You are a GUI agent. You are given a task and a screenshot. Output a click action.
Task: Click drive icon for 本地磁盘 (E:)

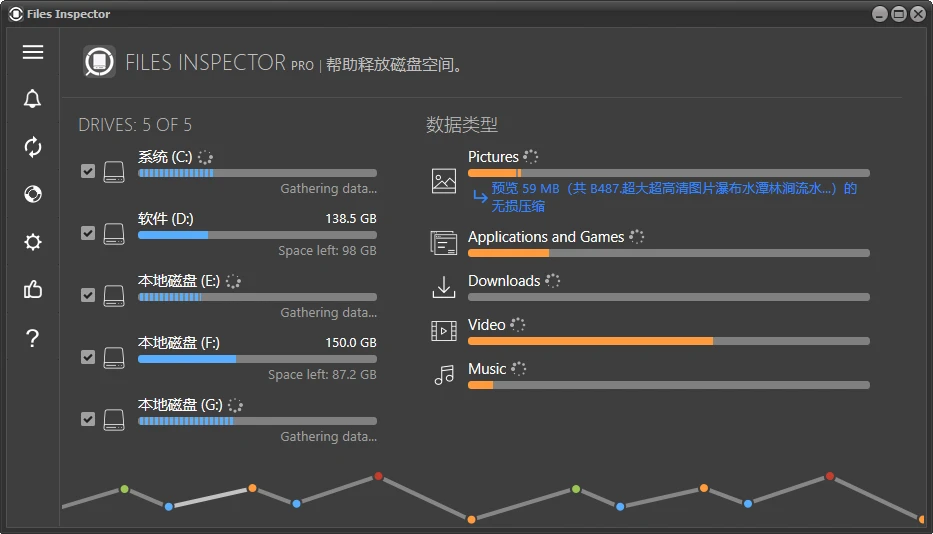pos(114,296)
